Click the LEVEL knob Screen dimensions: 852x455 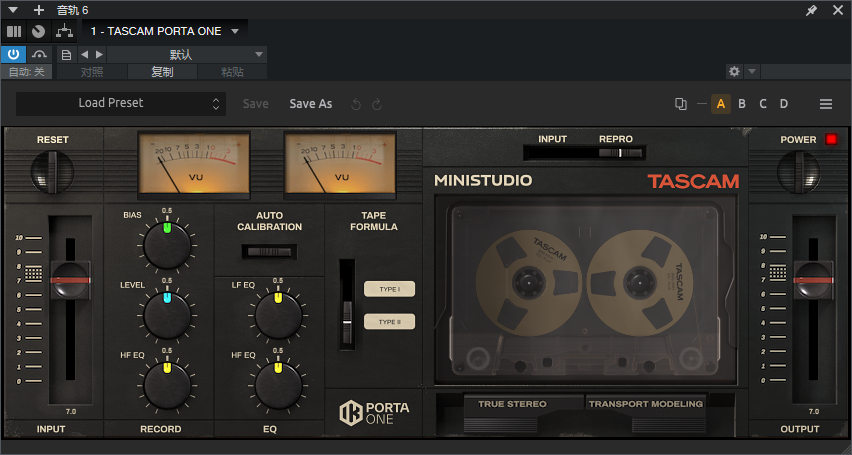[x=167, y=316]
